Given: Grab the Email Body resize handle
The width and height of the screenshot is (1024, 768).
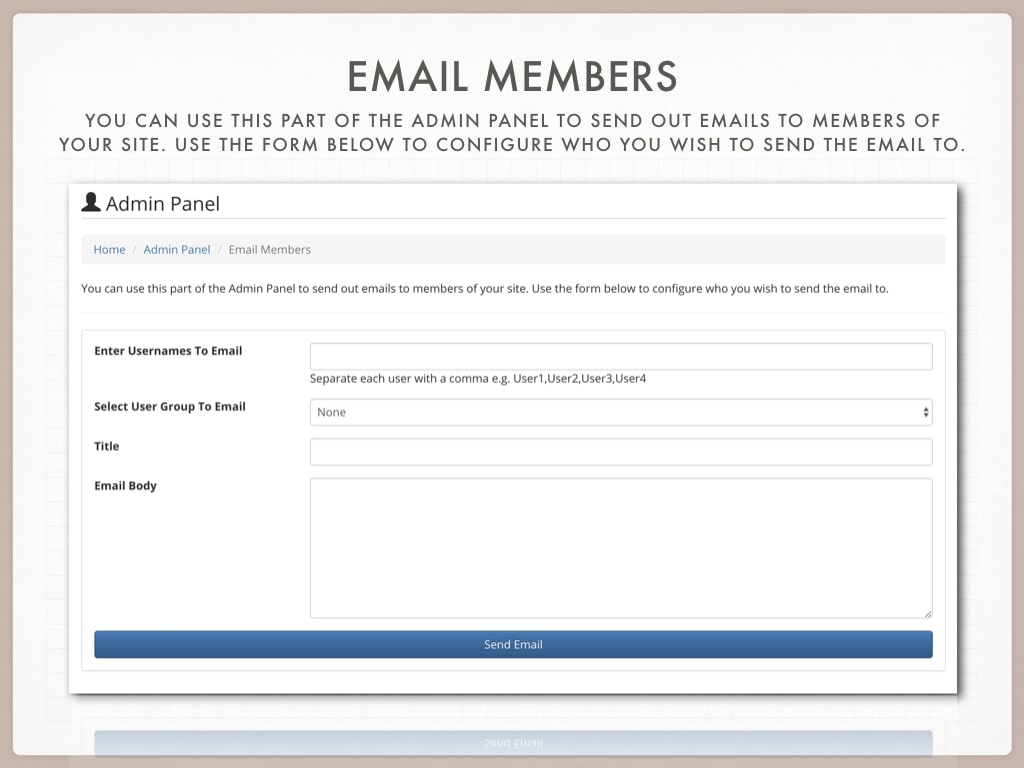Looking at the screenshot, I should (927, 613).
